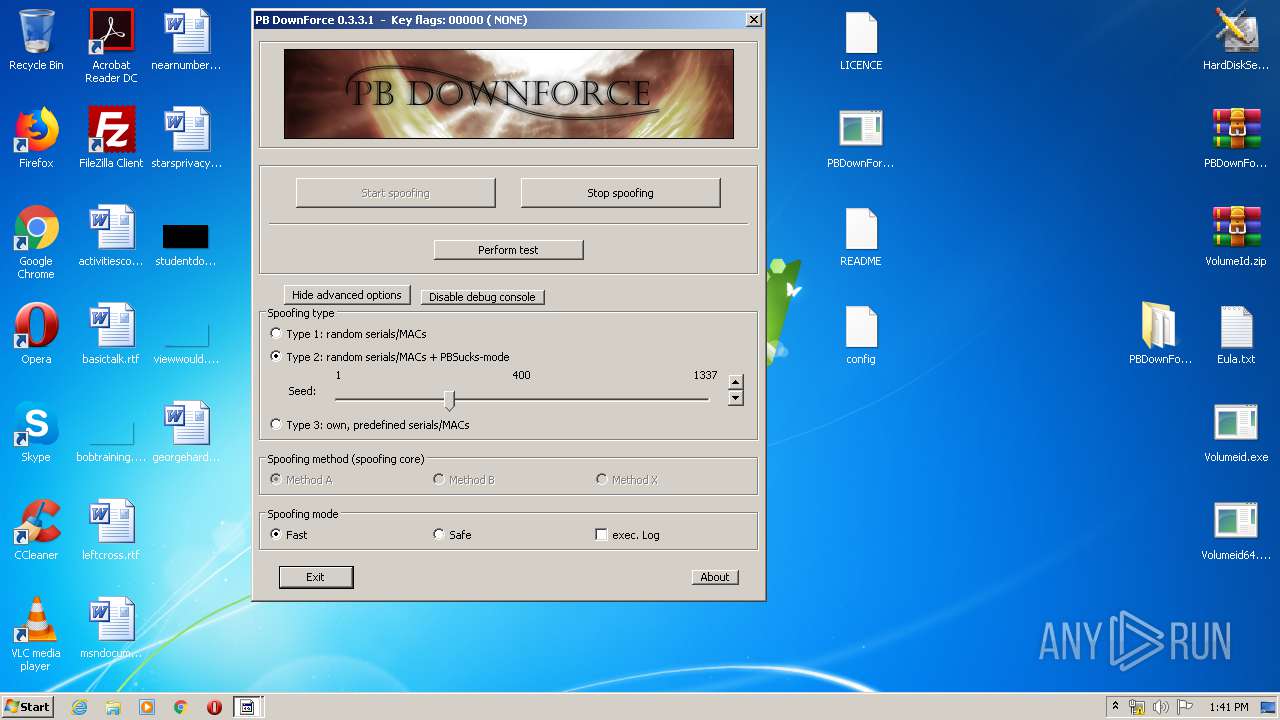Click the taskbar clock 1:41 PM
The image size is (1280, 720).
[1228, 707]
